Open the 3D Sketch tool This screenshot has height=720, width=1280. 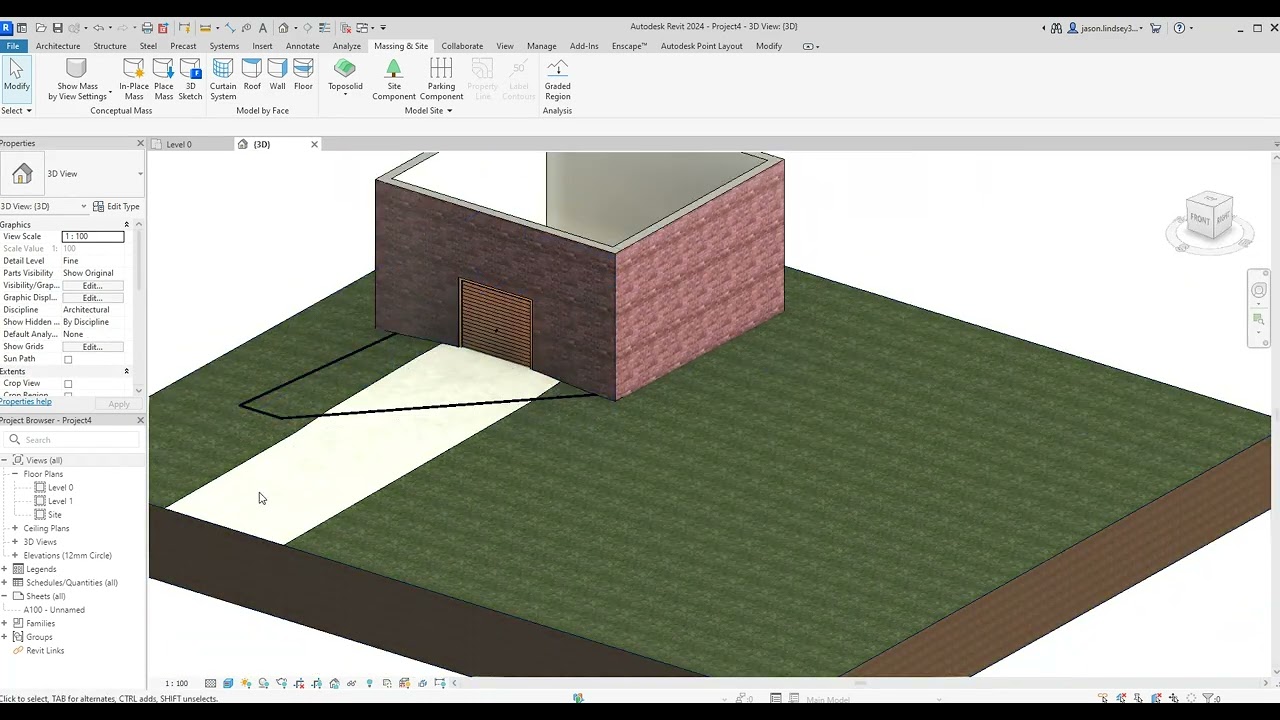tap(190, 78)
